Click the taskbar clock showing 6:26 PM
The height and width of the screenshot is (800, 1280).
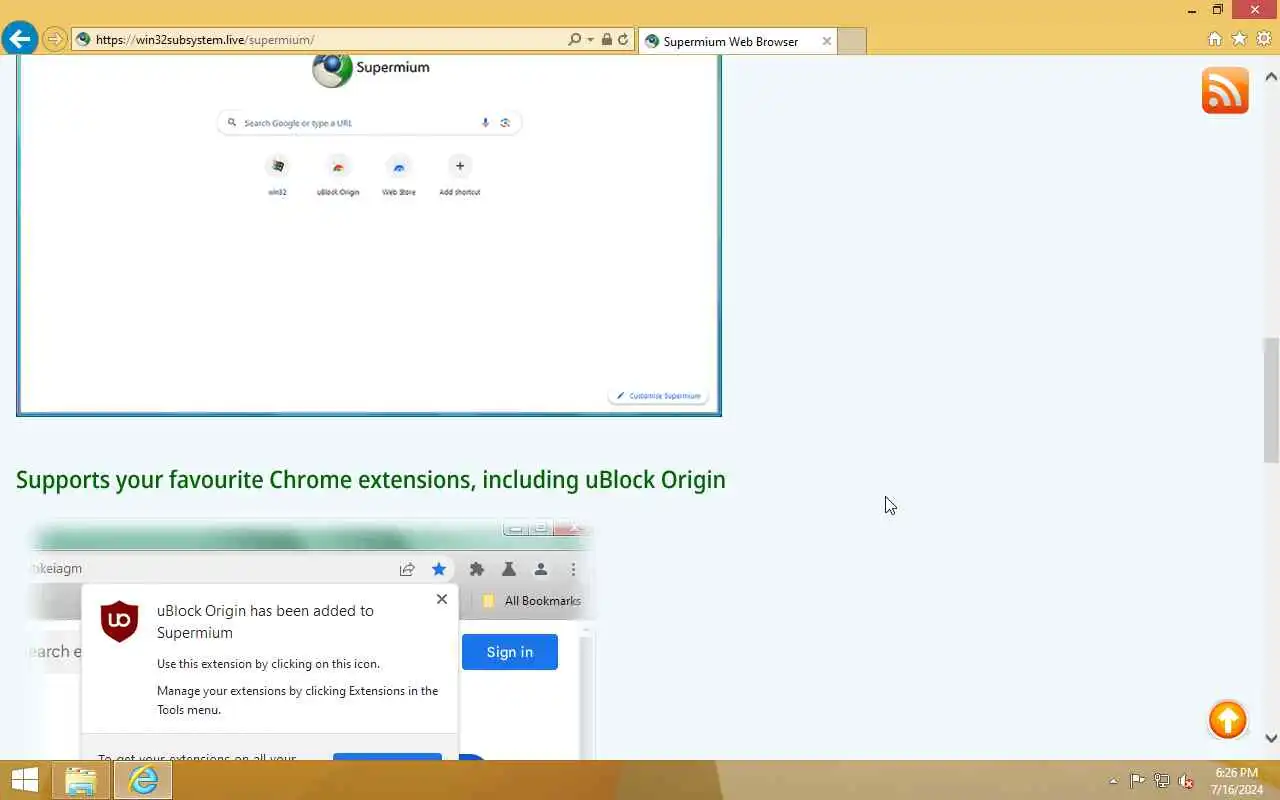click(x=1237, y=781)
